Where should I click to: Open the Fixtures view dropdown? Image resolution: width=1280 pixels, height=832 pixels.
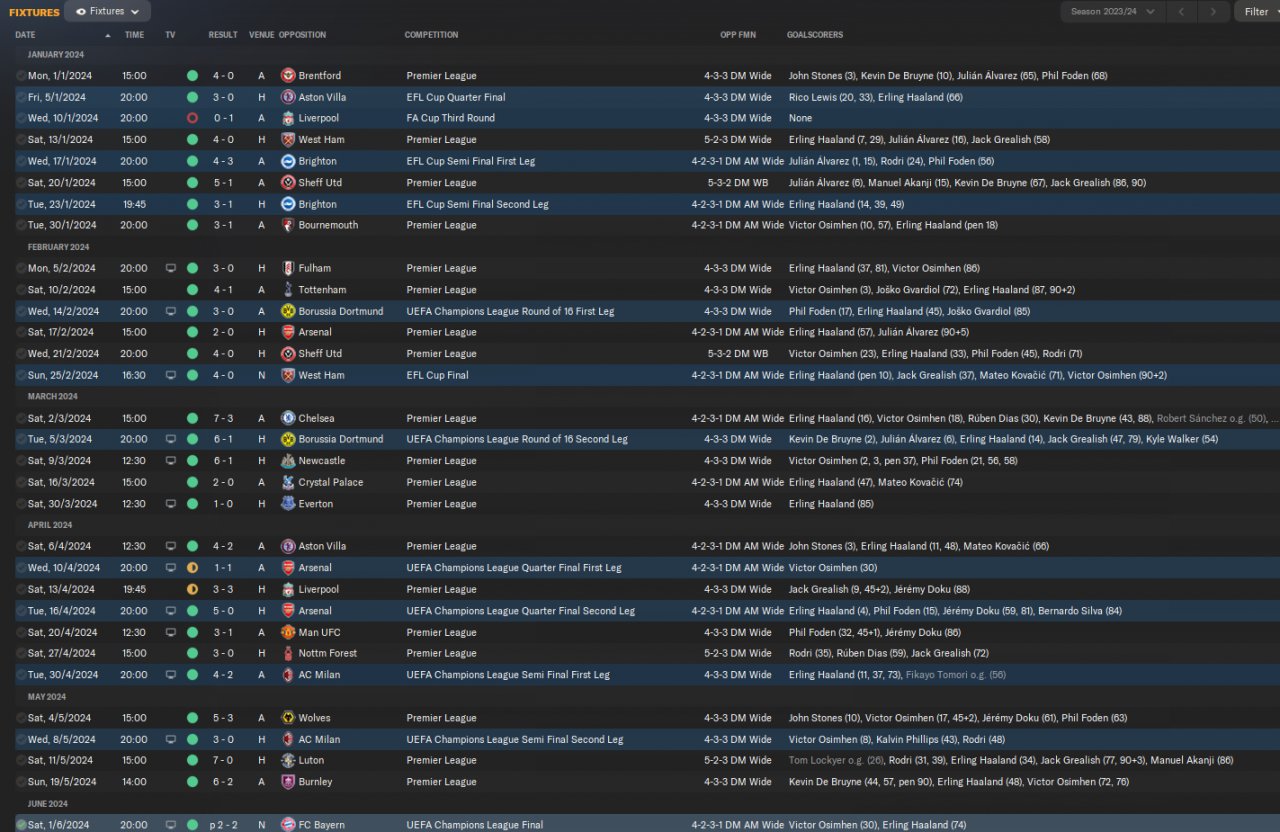click(x=107, y=12)
